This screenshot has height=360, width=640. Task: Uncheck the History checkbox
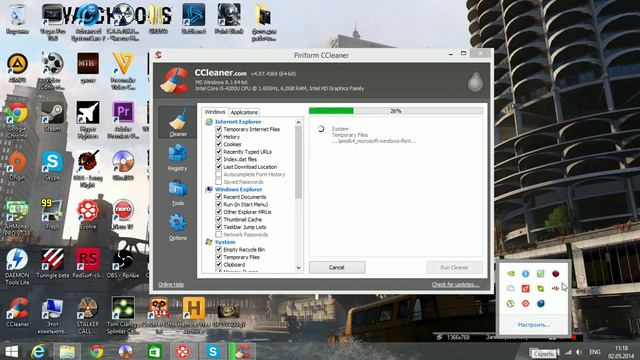tap(219, 137)
